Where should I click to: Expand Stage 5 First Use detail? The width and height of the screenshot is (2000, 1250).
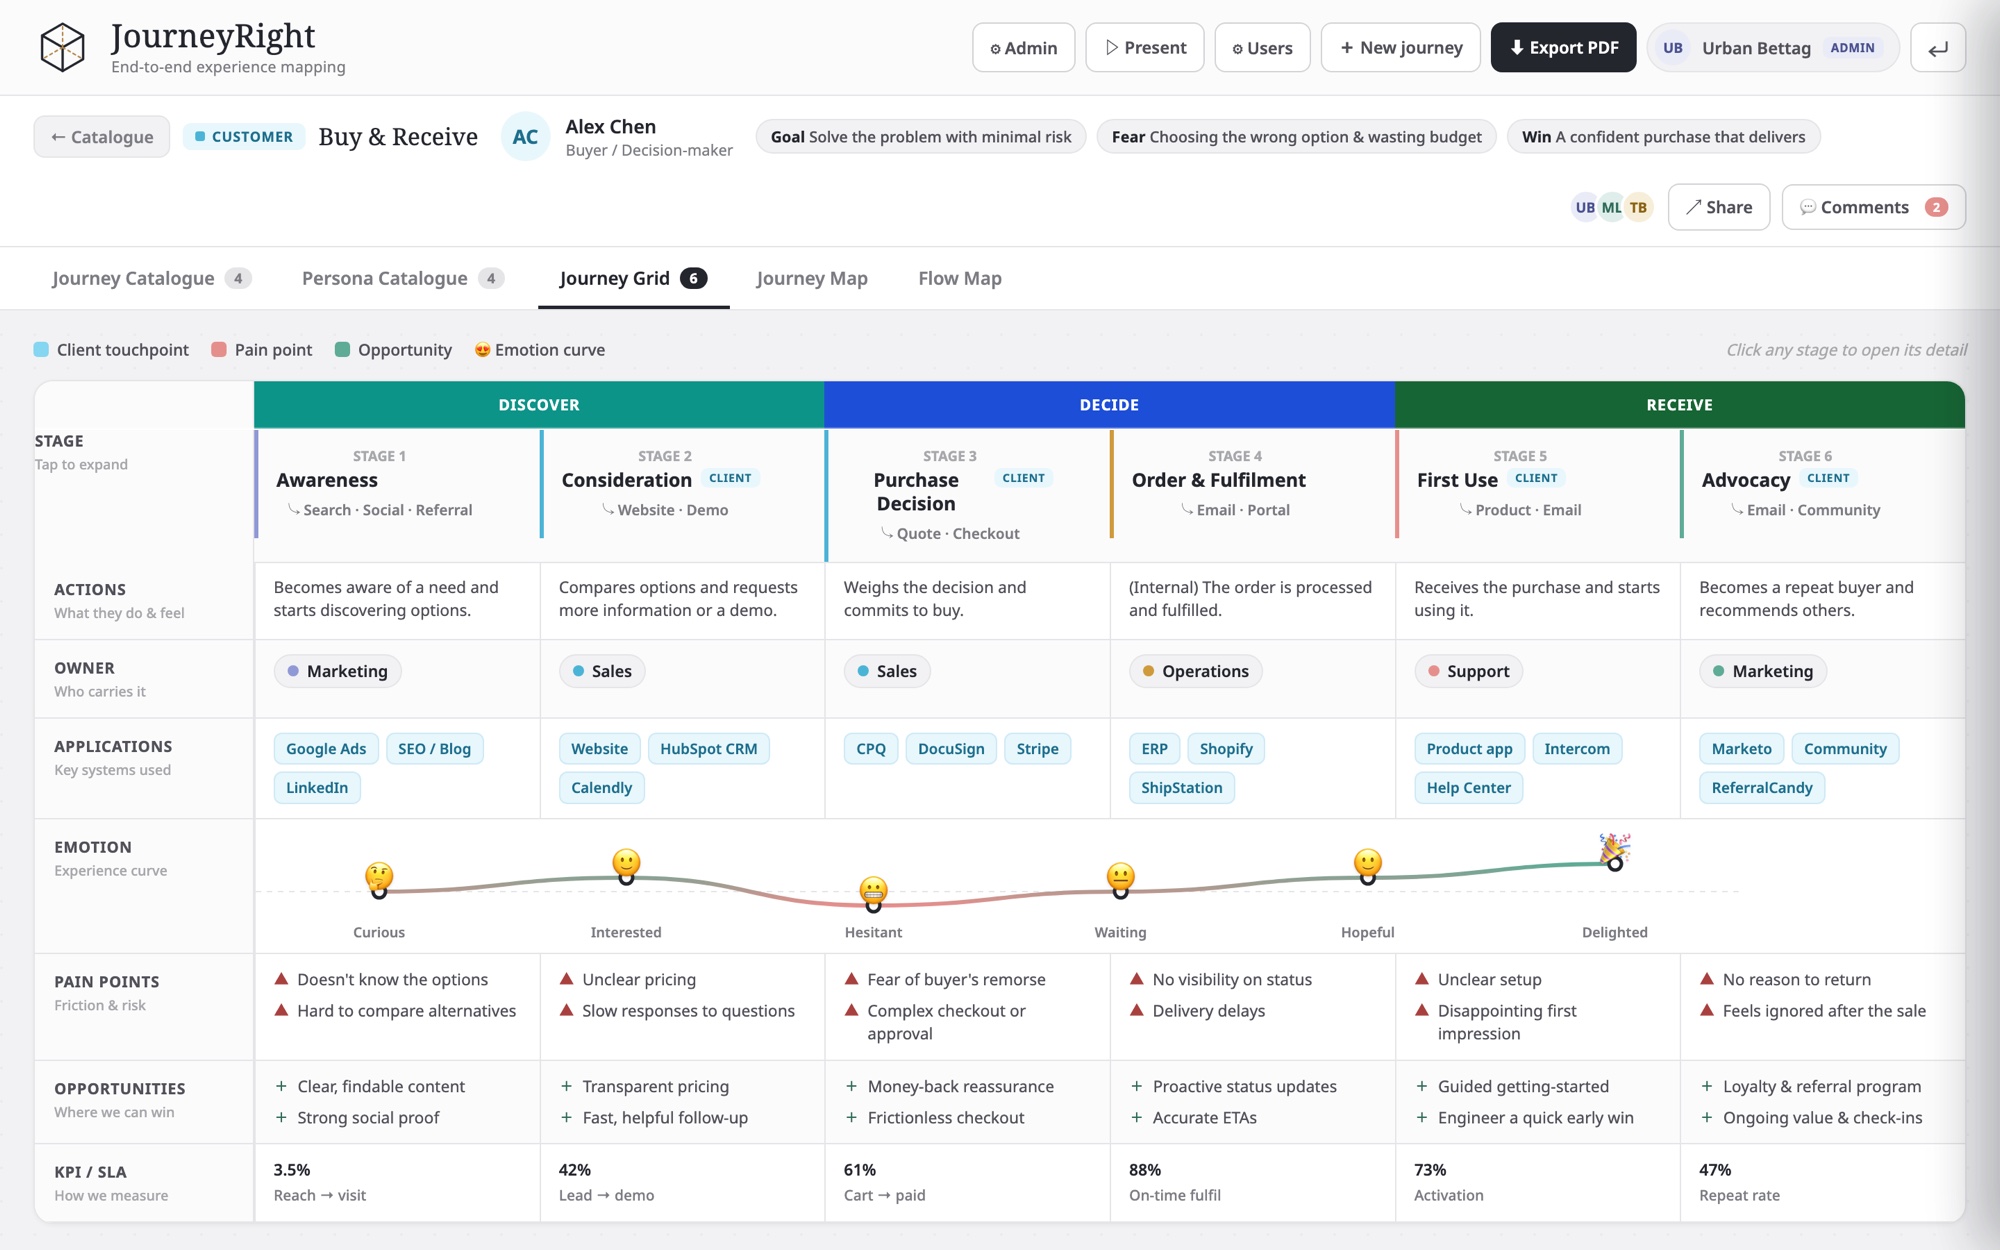(x=1537, y=484)
